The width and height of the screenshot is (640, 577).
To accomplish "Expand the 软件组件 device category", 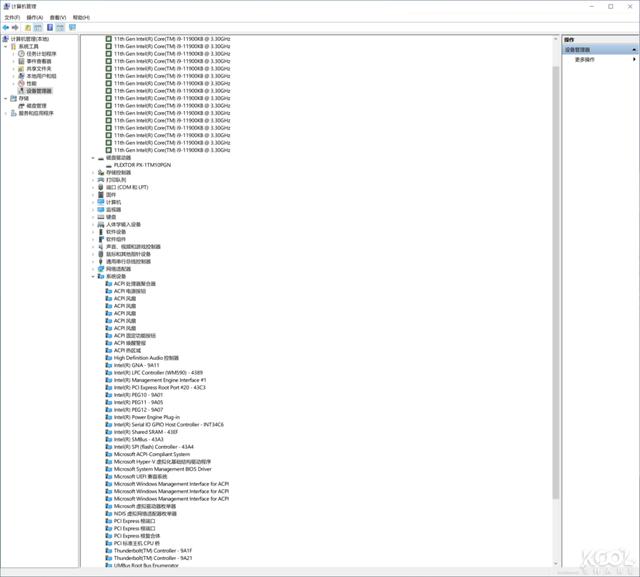I will pyautogui.click(x=93, y=239).
